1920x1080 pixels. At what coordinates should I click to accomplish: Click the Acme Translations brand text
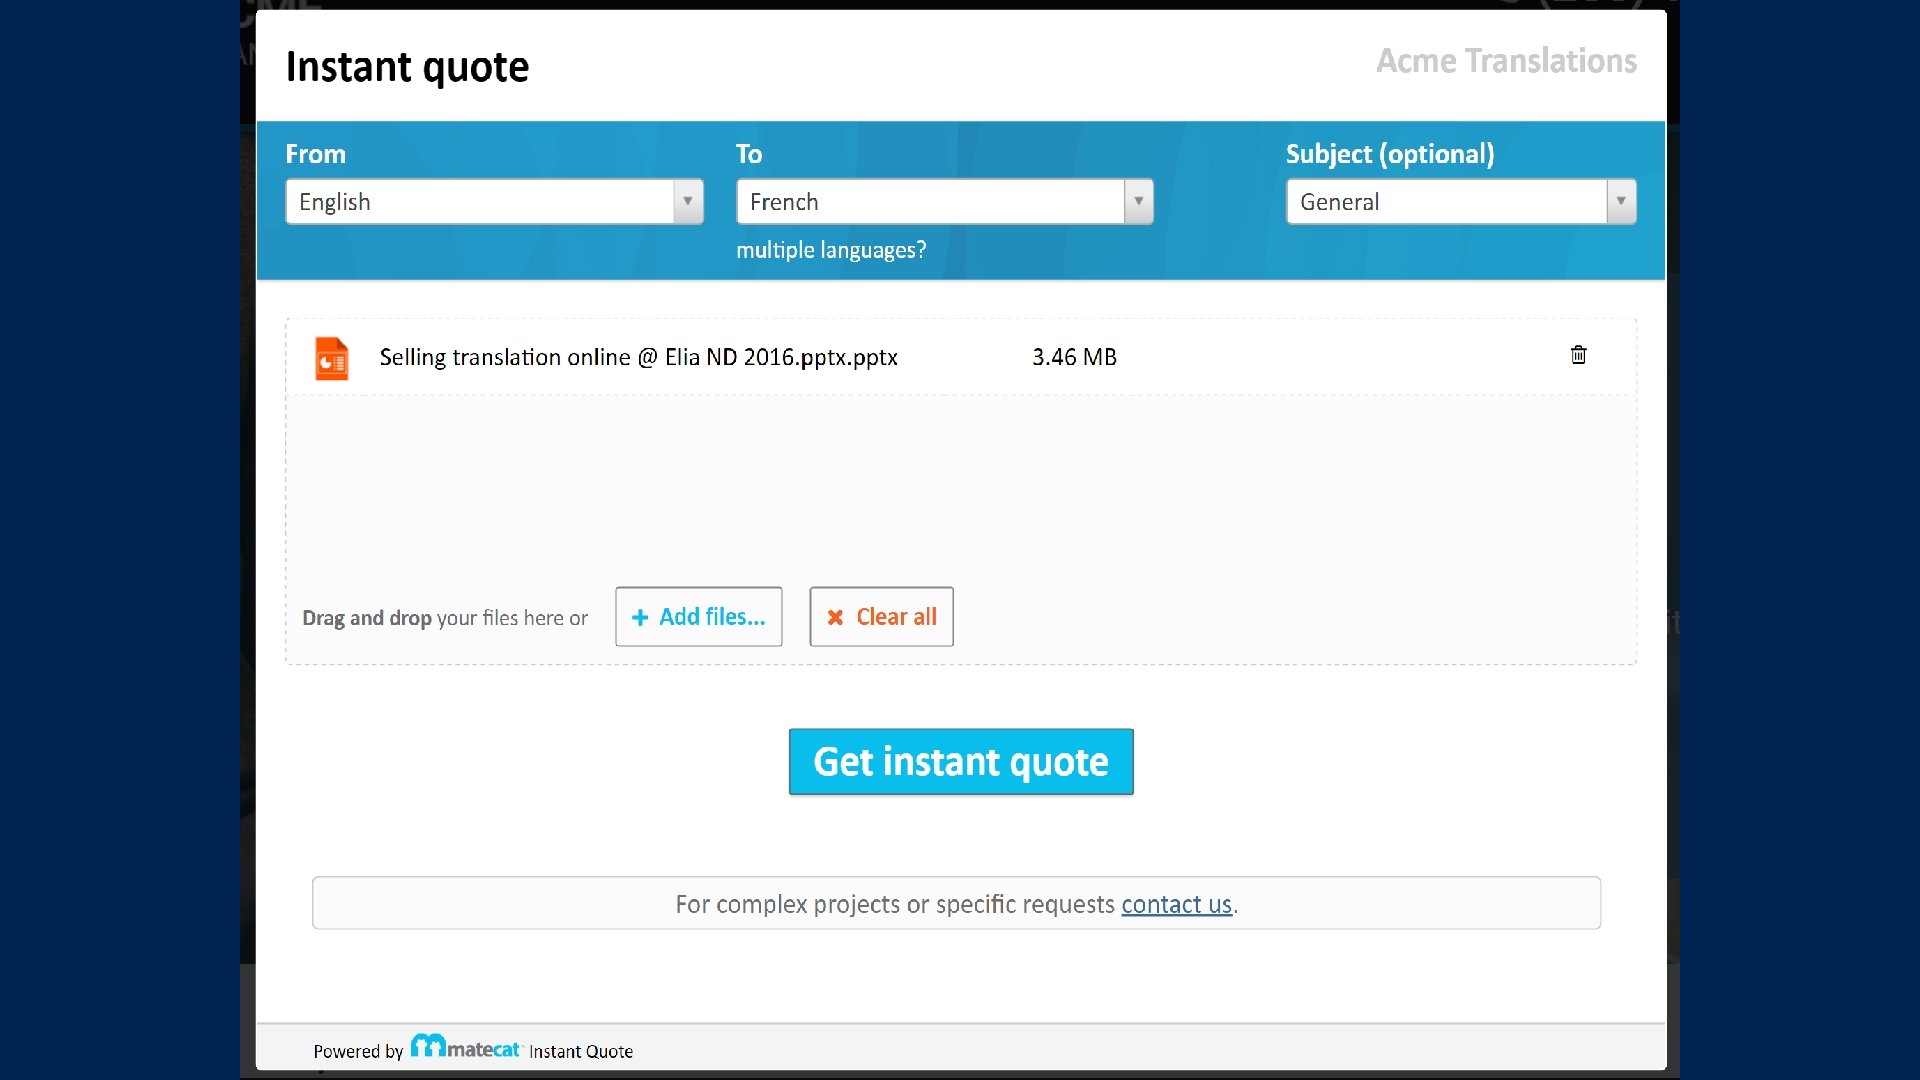[1506, 61]
